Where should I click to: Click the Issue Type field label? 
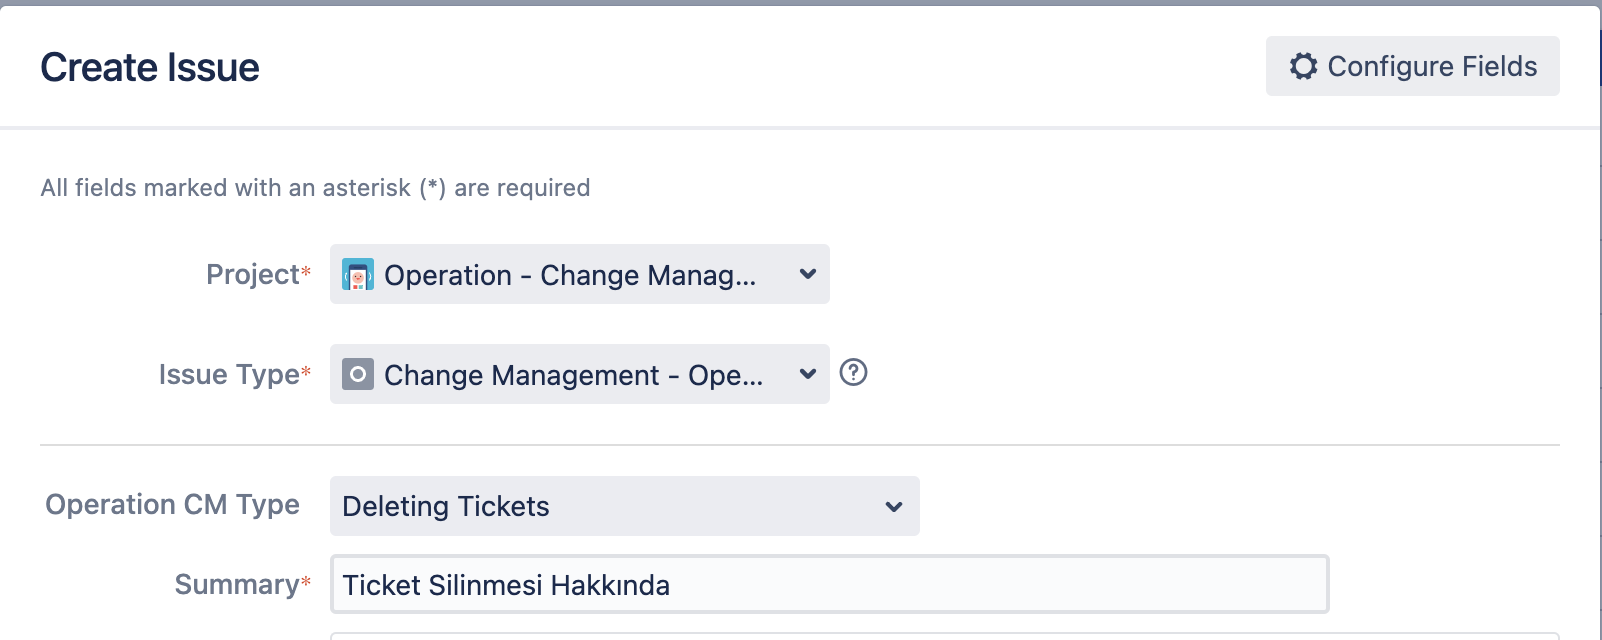(x=229, y=375)
